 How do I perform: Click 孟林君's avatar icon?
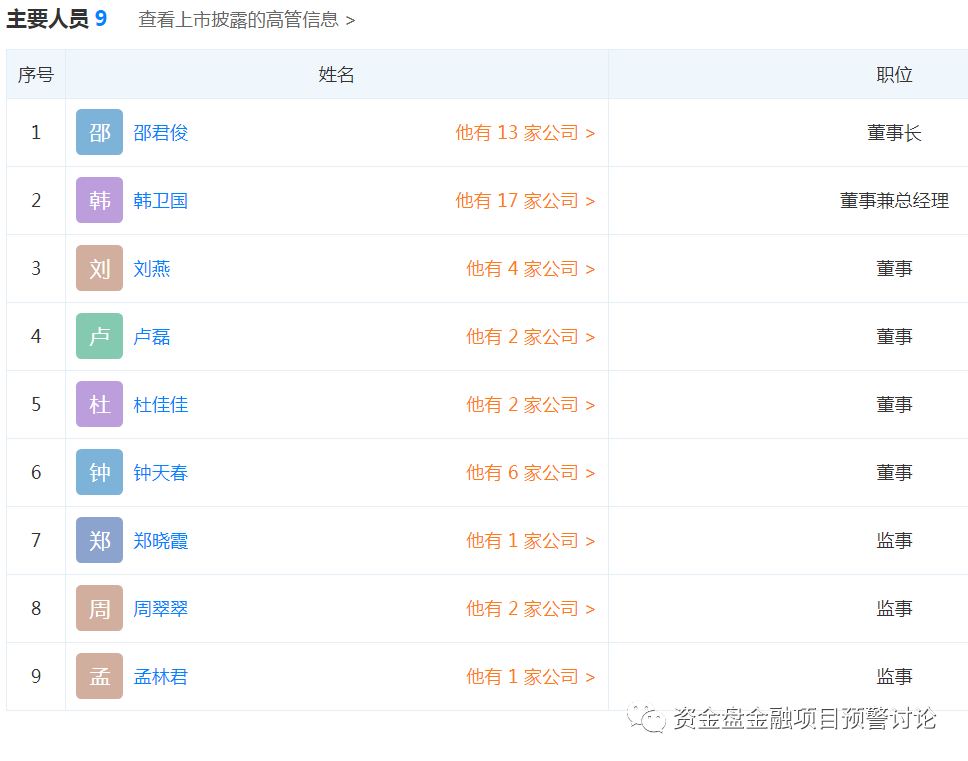click(98, 676)
